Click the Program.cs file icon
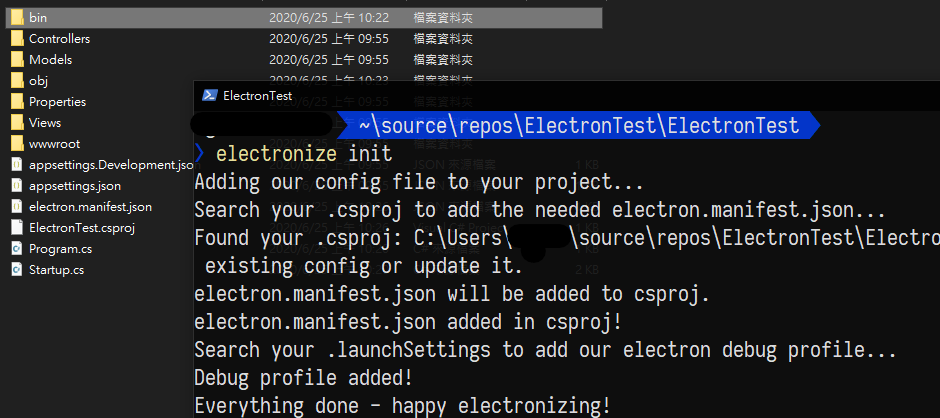This screenshot has height=418, width=940. [x=17, y=249]
